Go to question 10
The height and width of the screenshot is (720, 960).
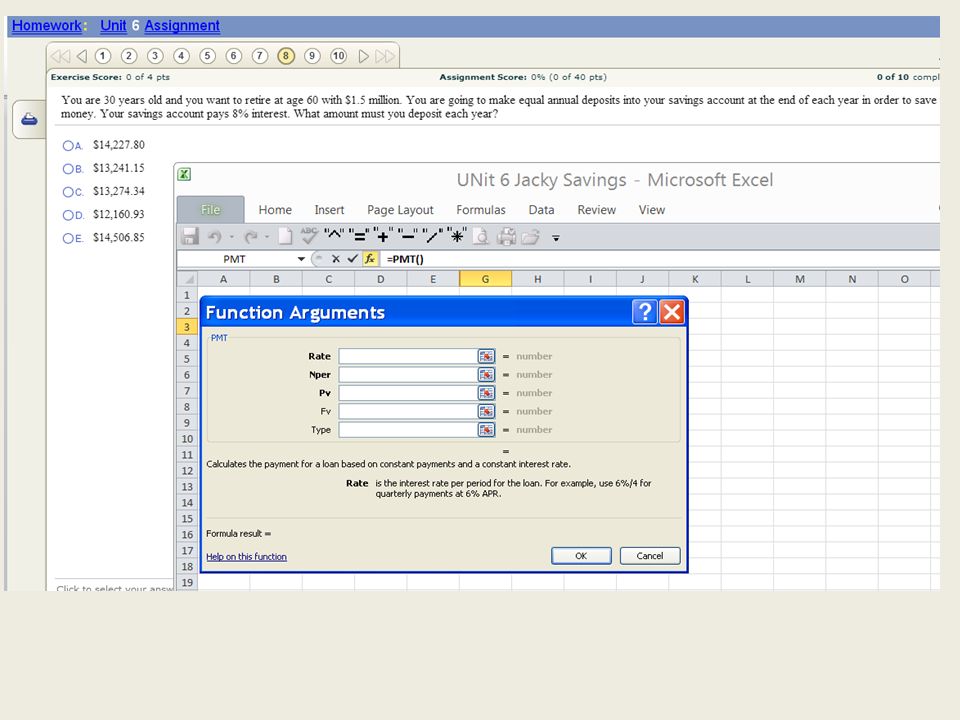pos(339,56)
